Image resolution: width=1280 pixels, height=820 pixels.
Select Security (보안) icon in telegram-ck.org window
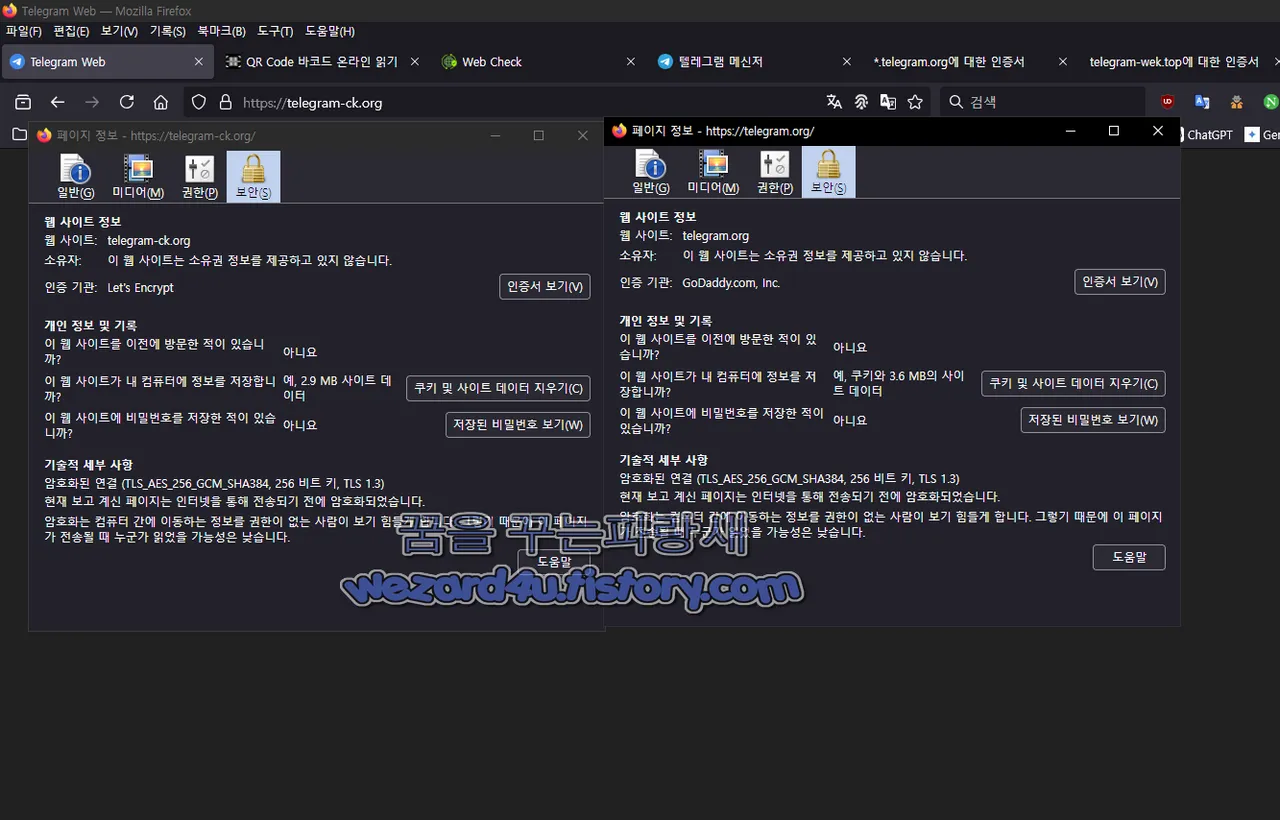pos(253,176)
